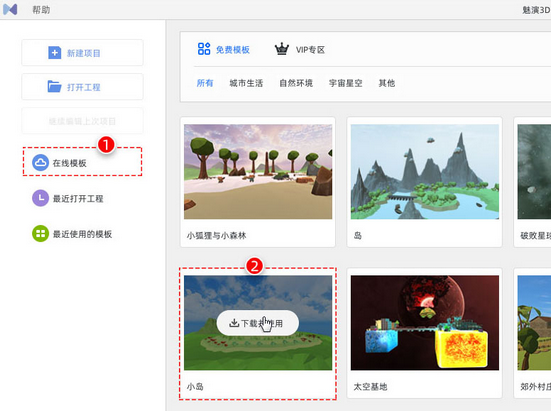The image size is (551, 411).
Task: Click the 岛 template title
Action: coord(358,235)
